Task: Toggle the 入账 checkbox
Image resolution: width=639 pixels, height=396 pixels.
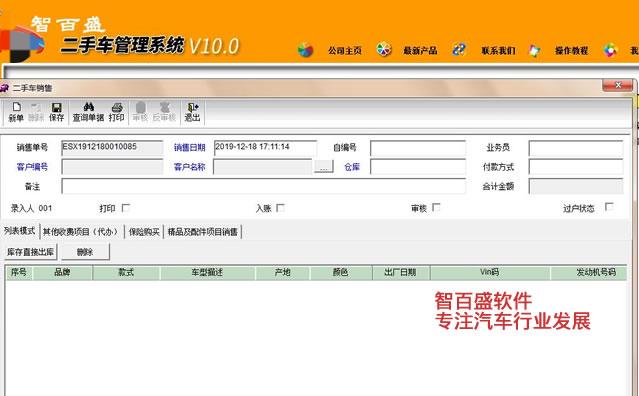Action: click(280, 208)
